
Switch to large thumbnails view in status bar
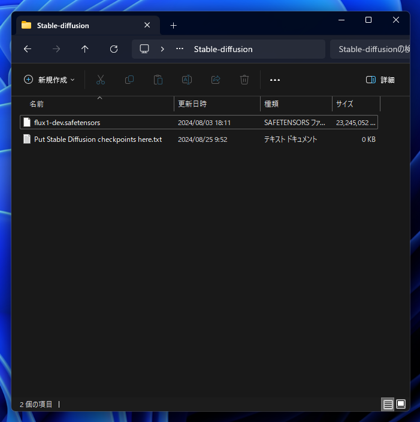(401, 404)
